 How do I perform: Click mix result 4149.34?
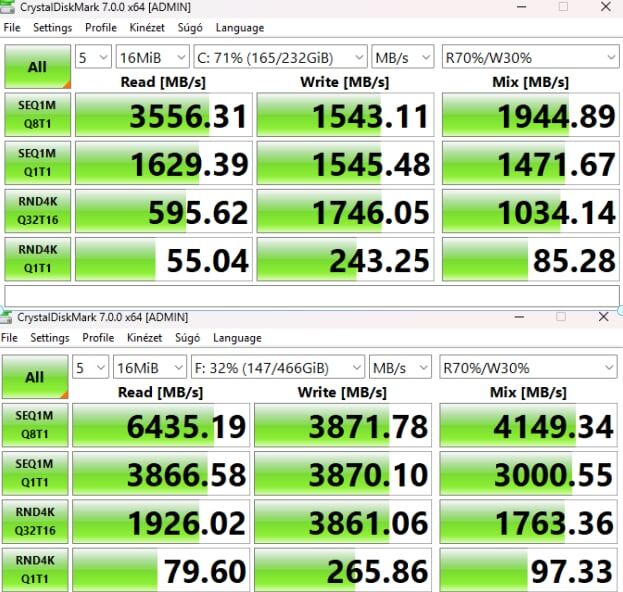pos(528,425)
